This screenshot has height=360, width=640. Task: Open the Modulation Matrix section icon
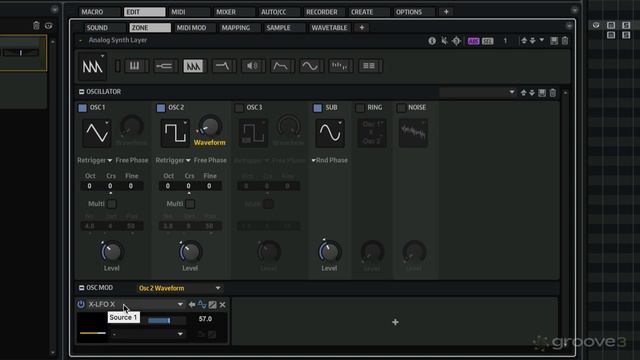pos(369,66)
